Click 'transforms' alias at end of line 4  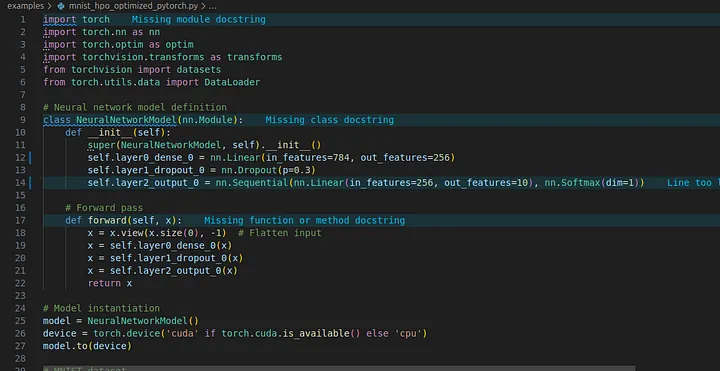coord(254,57)
